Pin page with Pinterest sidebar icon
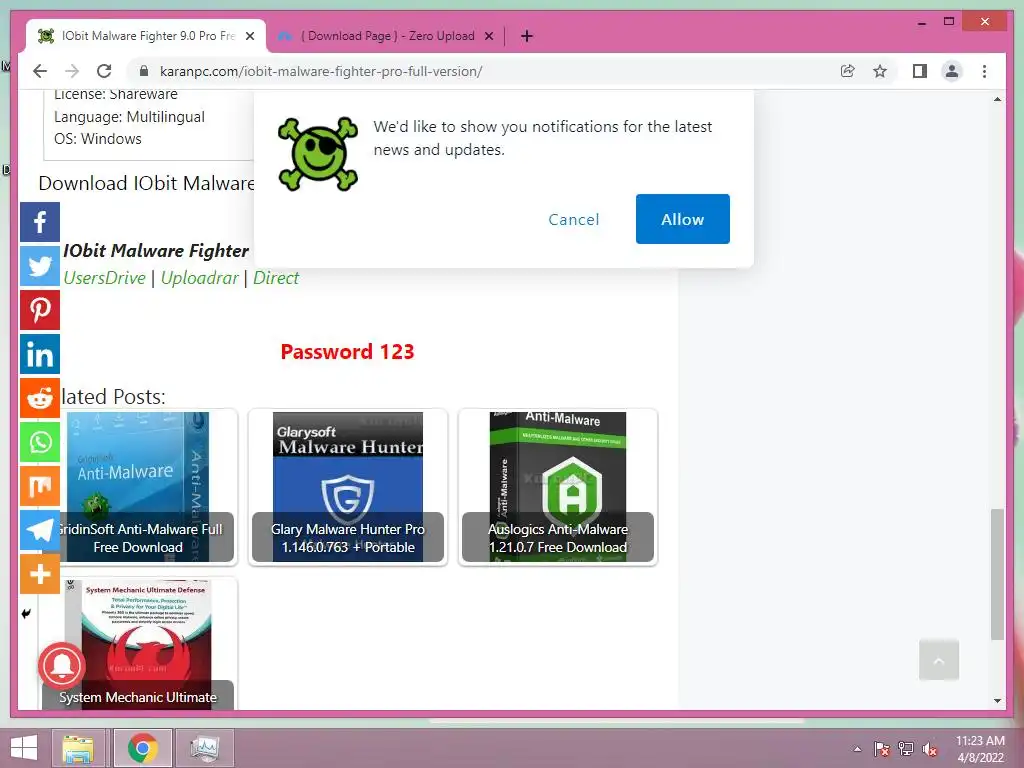This screenshot has height=768, width=1024. click(40, 310)
